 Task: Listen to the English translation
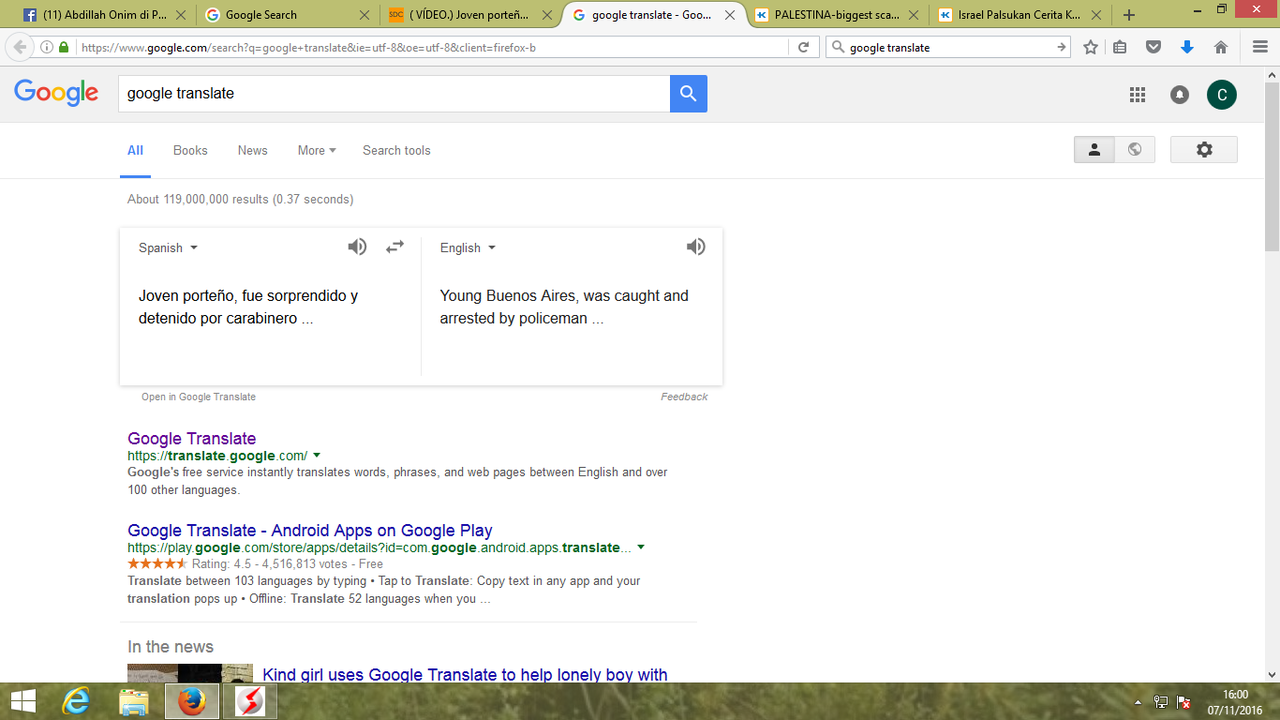(696, 247)
